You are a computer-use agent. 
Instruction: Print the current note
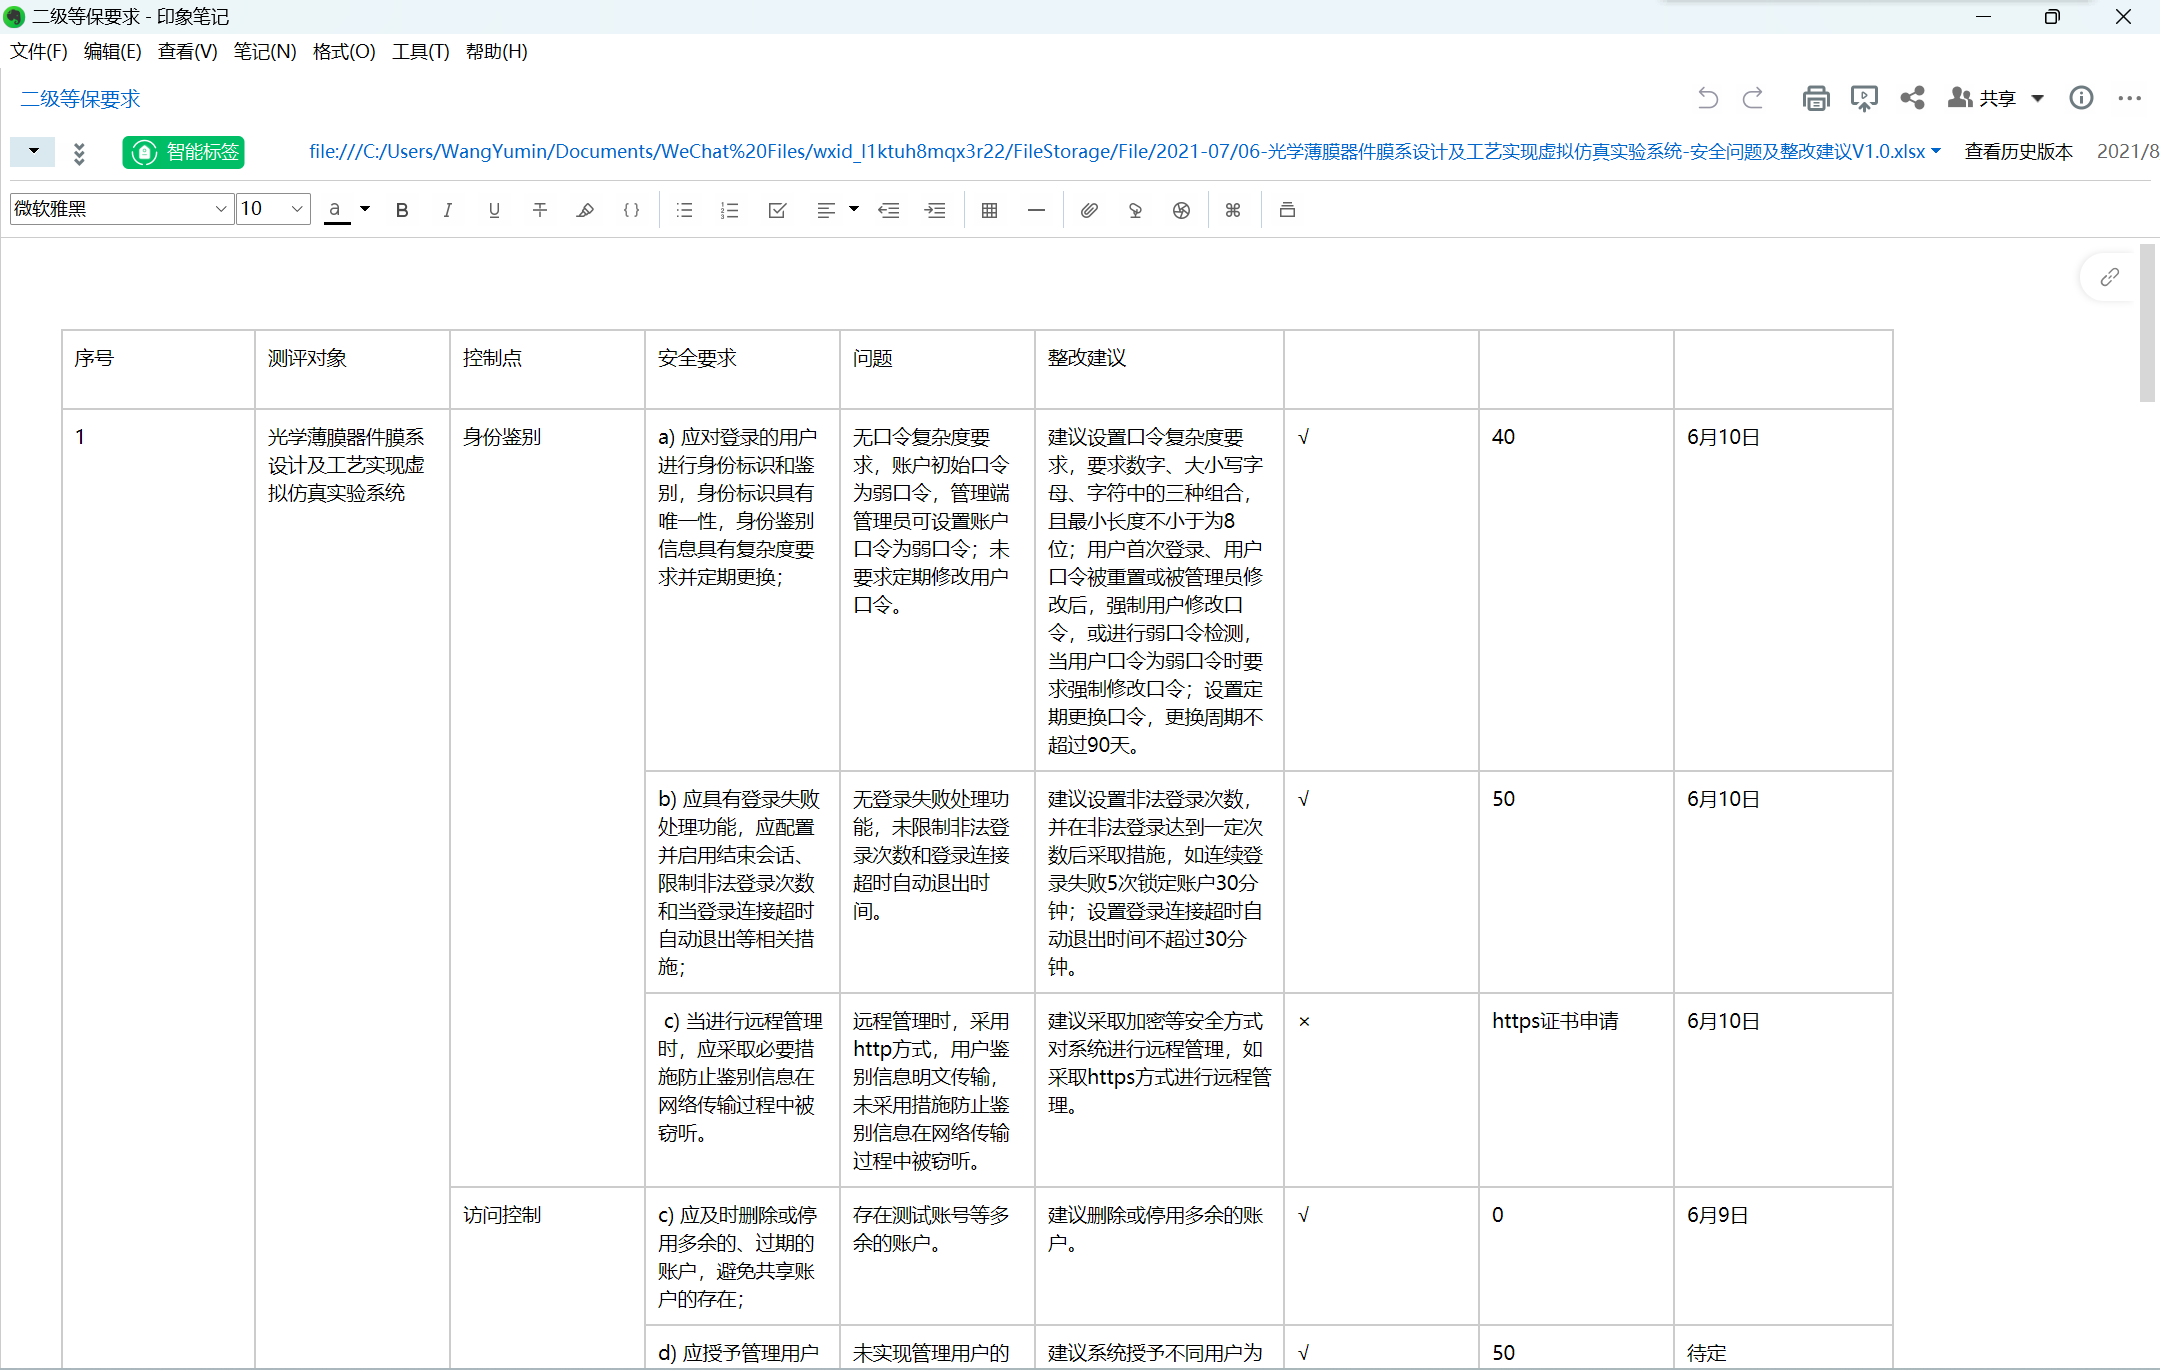(1816, 98)
